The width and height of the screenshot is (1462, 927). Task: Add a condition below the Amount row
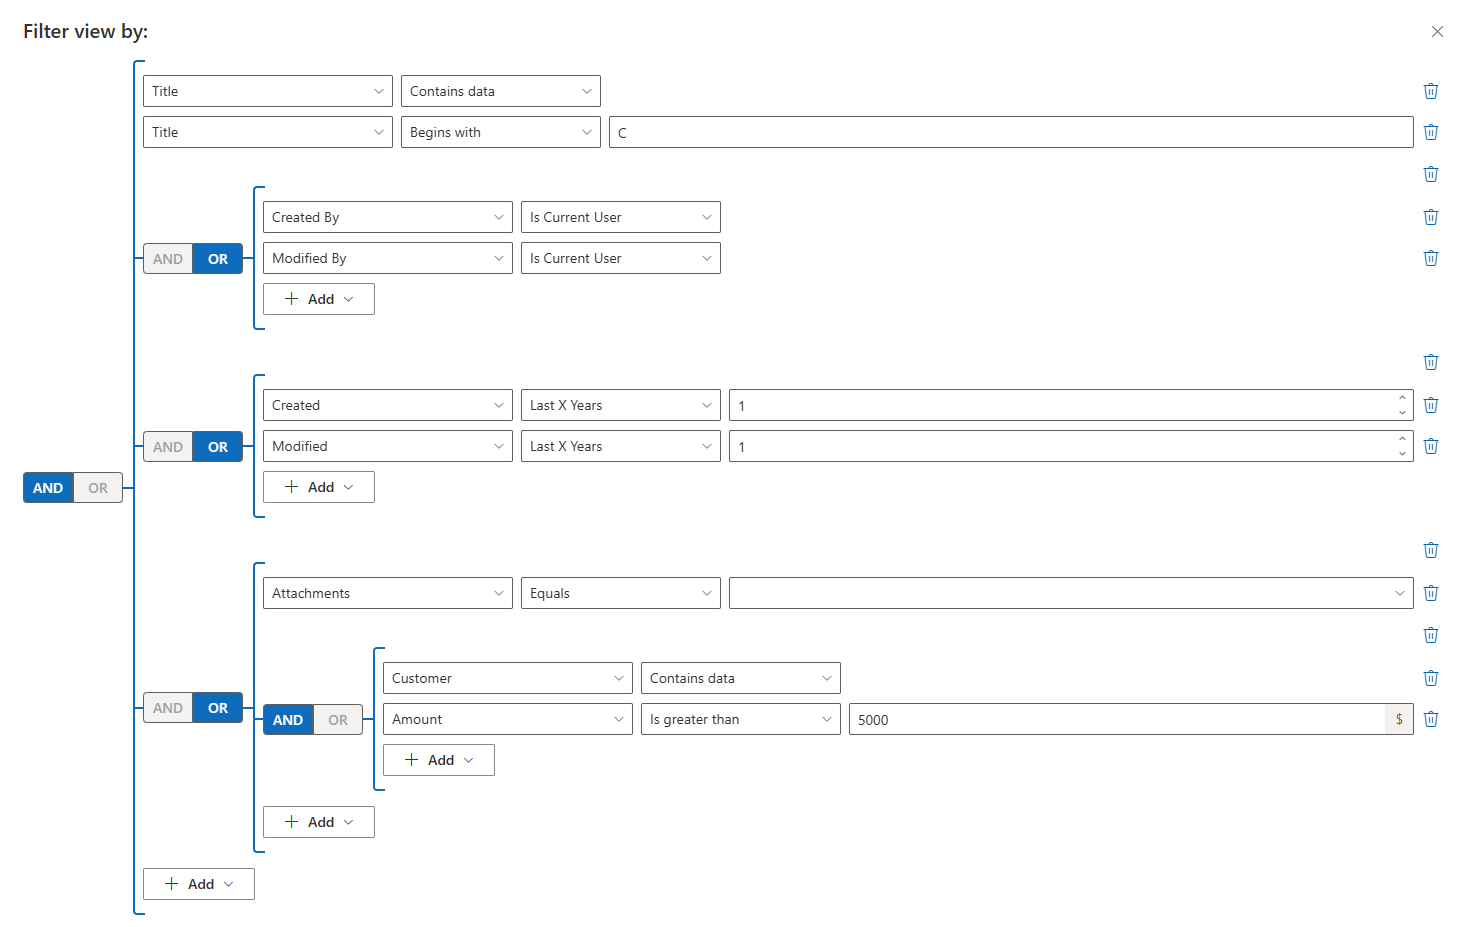(439, 760)
